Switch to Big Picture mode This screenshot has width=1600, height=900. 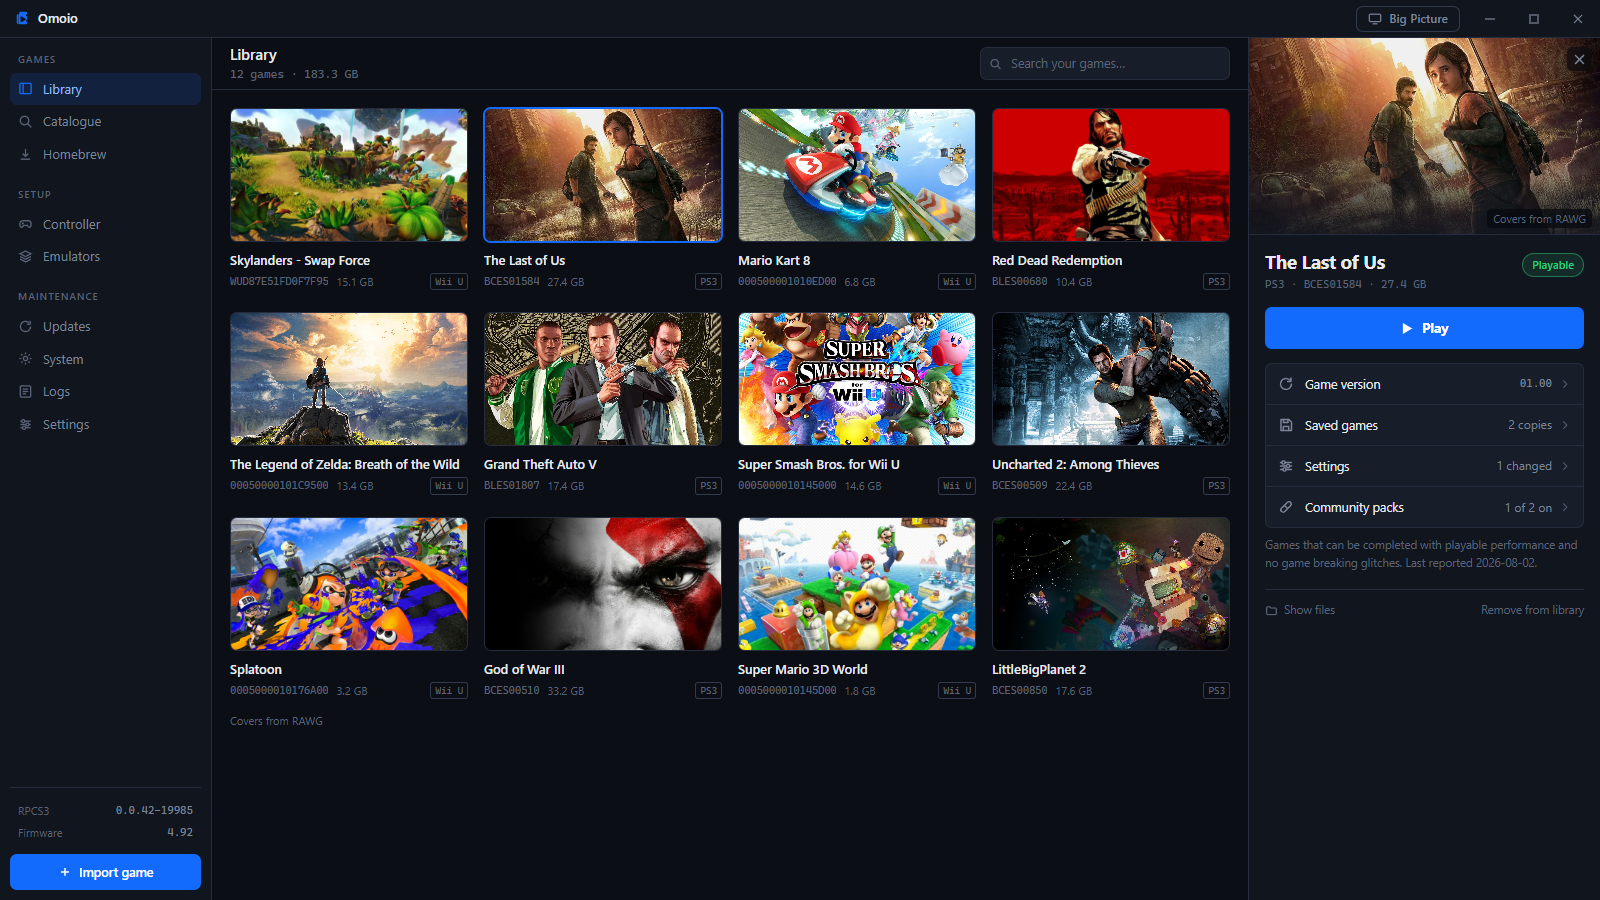coord(1408,19)
